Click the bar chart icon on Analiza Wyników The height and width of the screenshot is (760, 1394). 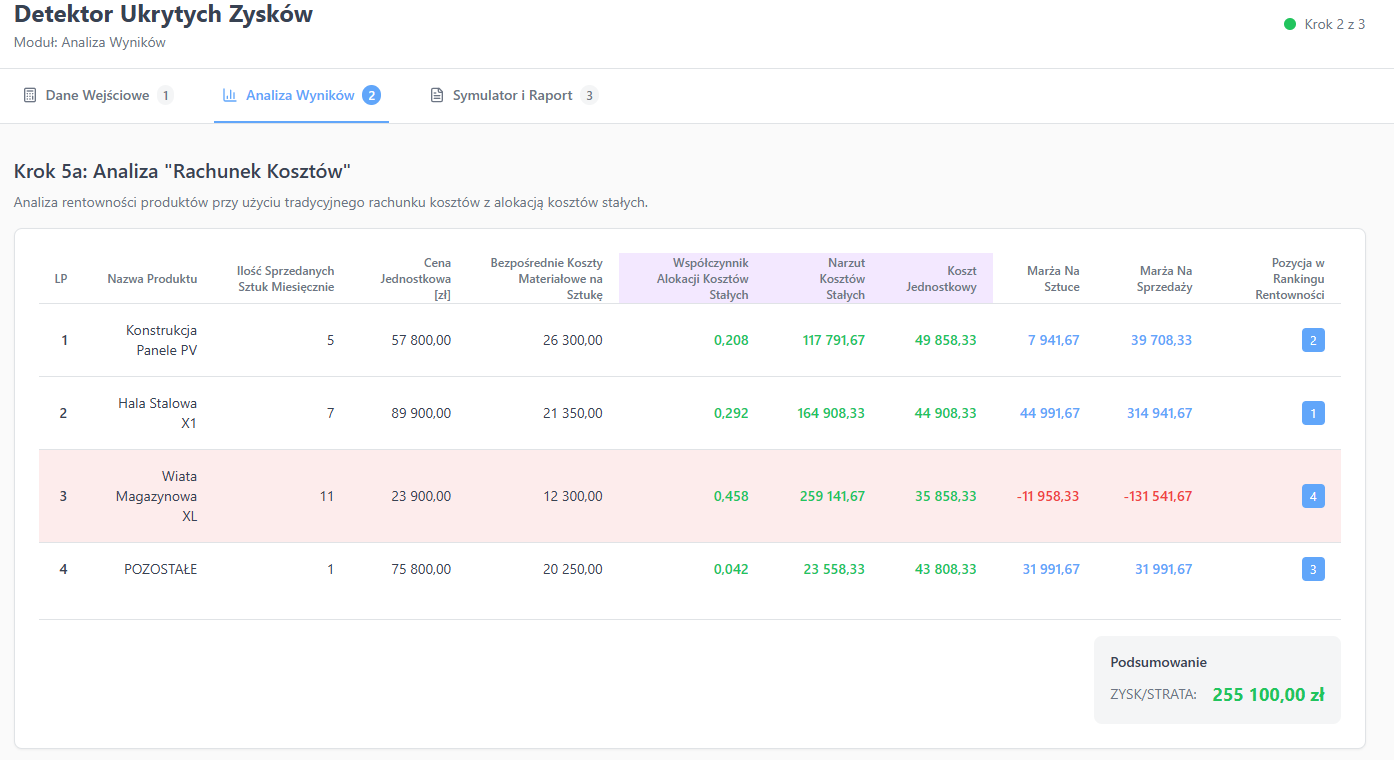(230, 96)
